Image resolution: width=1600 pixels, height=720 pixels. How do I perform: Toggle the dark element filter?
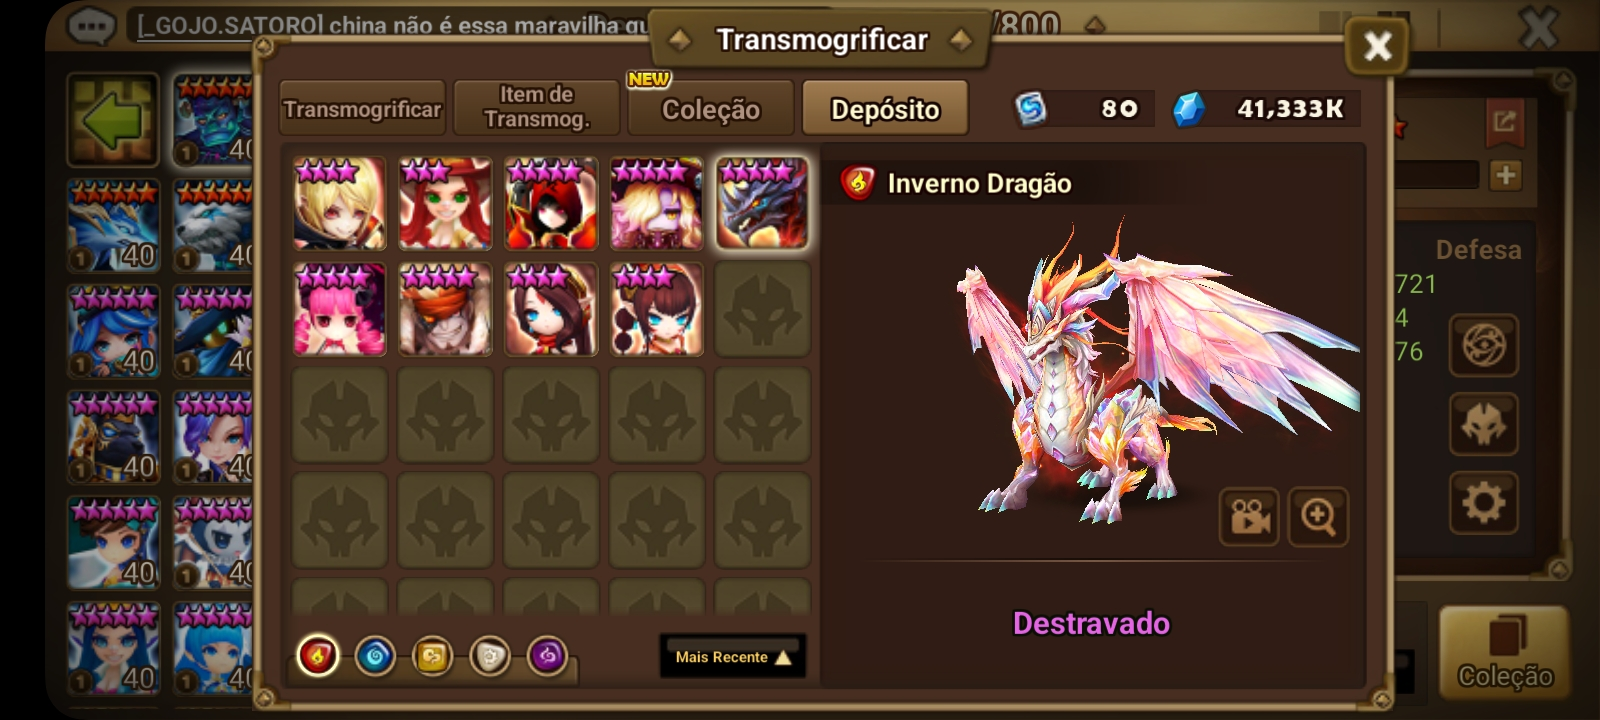[547, 657]
